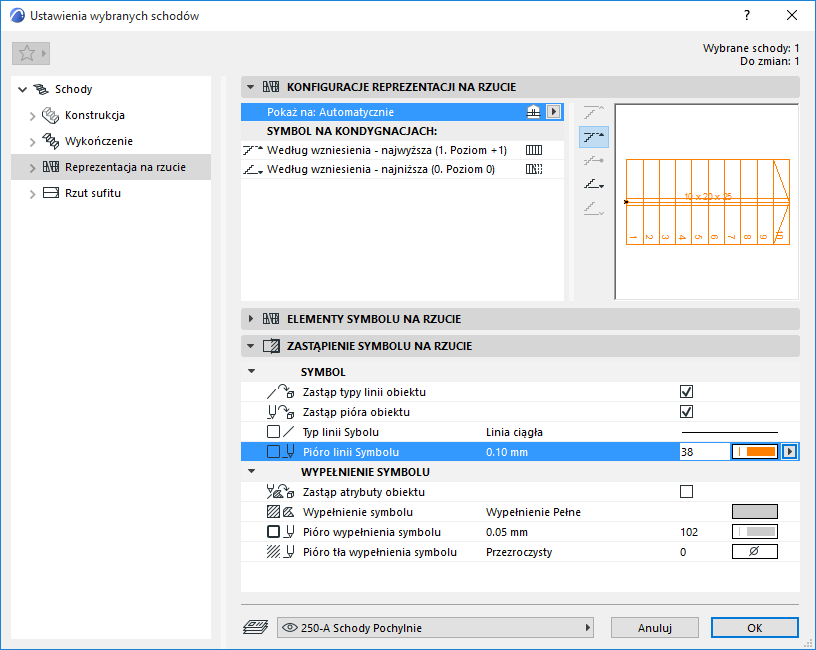Collapse Zastąpienie symbolu na rzucie panel
The width and height of the screenshot is (816, 650).
(x=251, y=346)
